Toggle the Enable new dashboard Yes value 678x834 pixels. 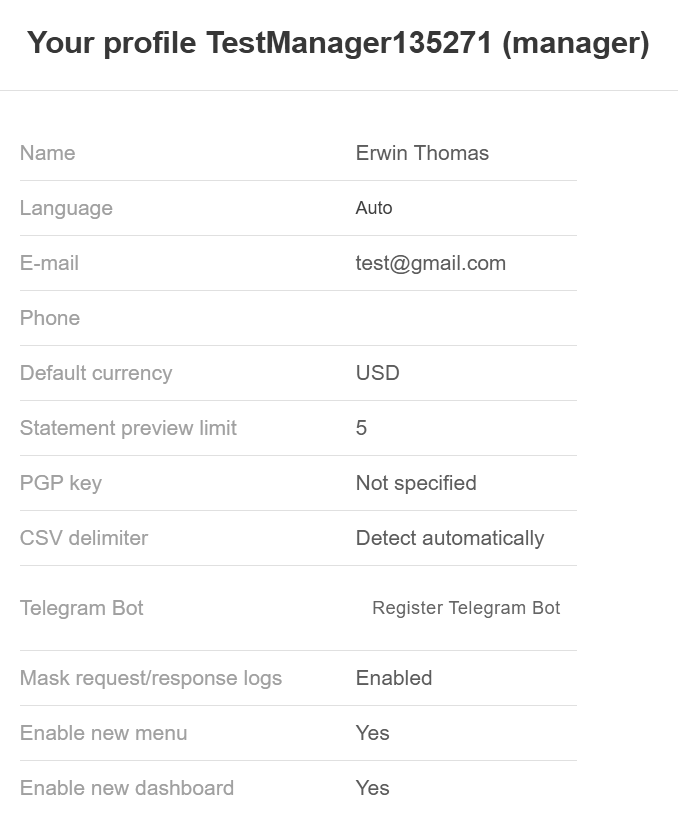click(x=372, y=788)
